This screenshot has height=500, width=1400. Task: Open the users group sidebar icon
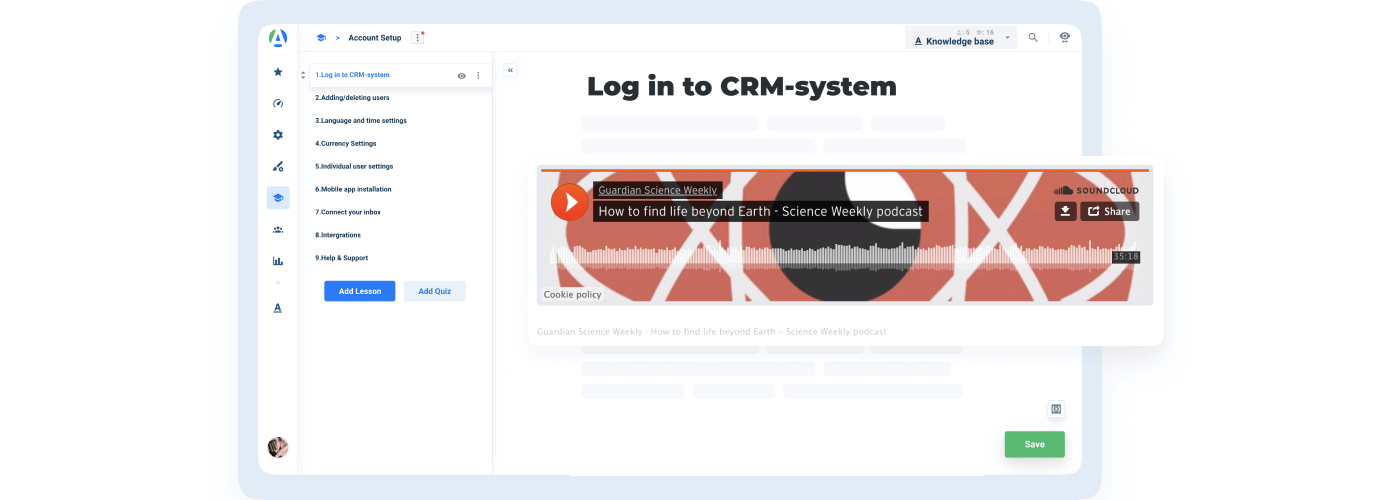coord(278,229)
